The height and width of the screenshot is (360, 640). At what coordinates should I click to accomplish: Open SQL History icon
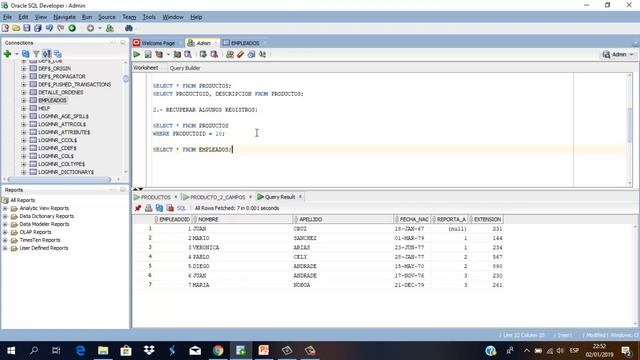(x=251, y=54)
